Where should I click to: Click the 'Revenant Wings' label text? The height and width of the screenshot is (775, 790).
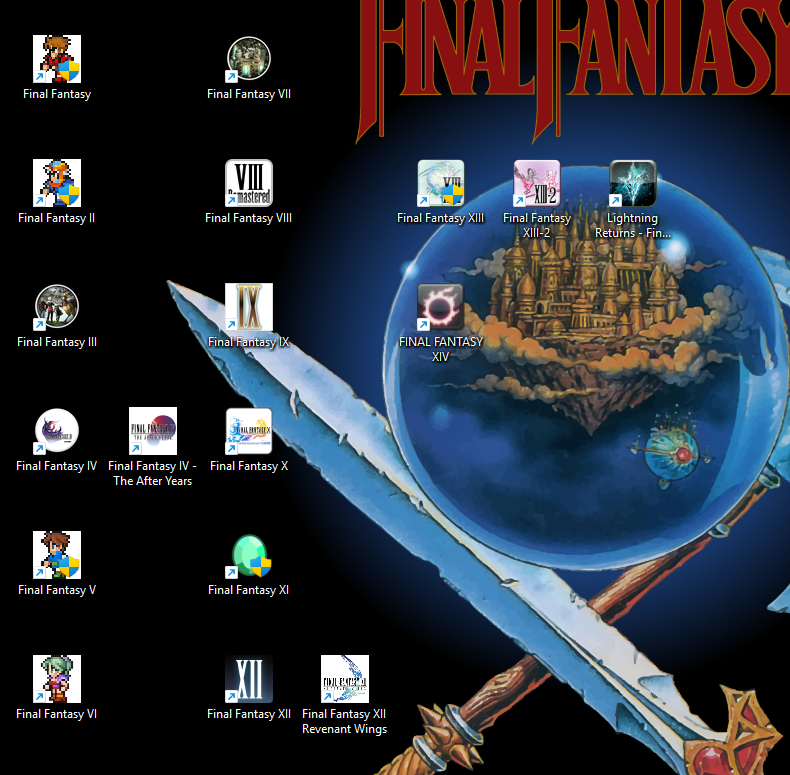click(345, 729)
